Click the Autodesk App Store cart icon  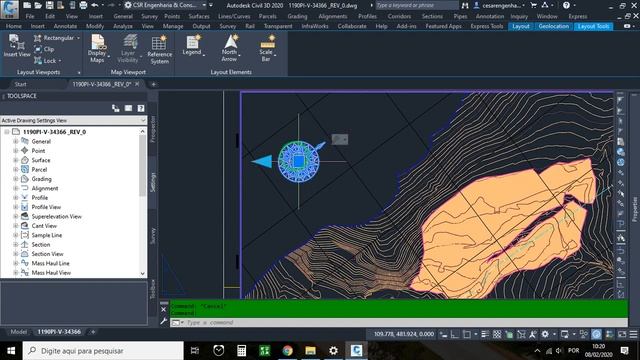pyautogui.click(x=533, y=5)
